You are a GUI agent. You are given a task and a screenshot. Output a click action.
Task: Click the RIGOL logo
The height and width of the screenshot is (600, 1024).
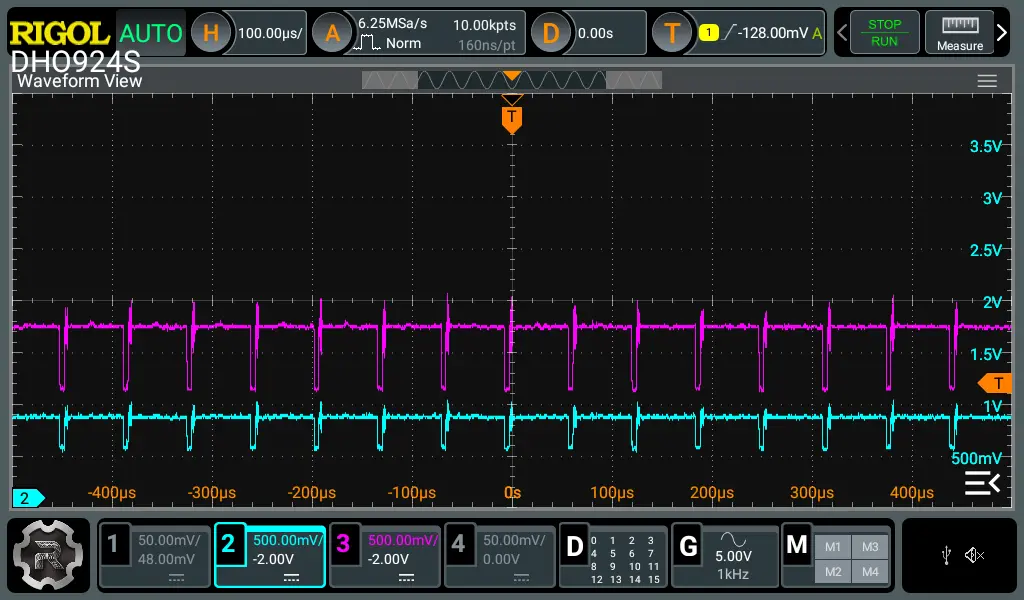coord(59,33)
